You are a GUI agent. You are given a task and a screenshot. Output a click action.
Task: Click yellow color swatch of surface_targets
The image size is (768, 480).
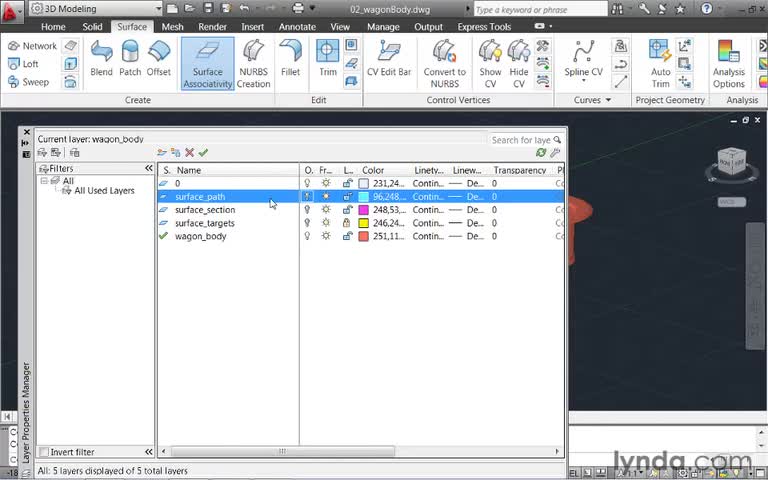click(363, 223)
